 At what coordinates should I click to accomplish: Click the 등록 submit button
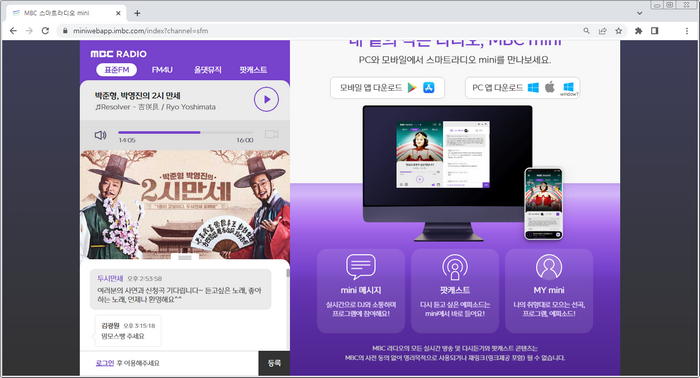[274, 363]
